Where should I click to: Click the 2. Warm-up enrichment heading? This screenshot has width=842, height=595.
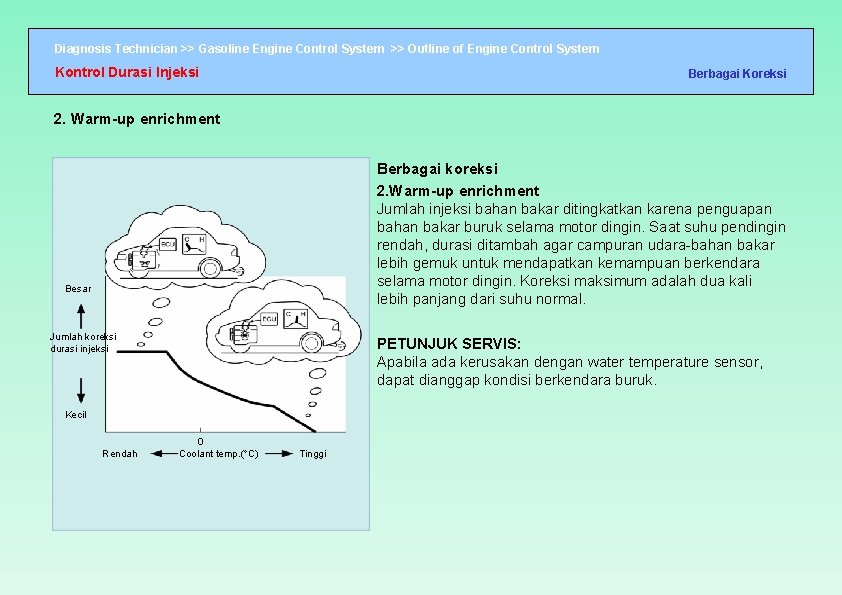pos(137,119)
